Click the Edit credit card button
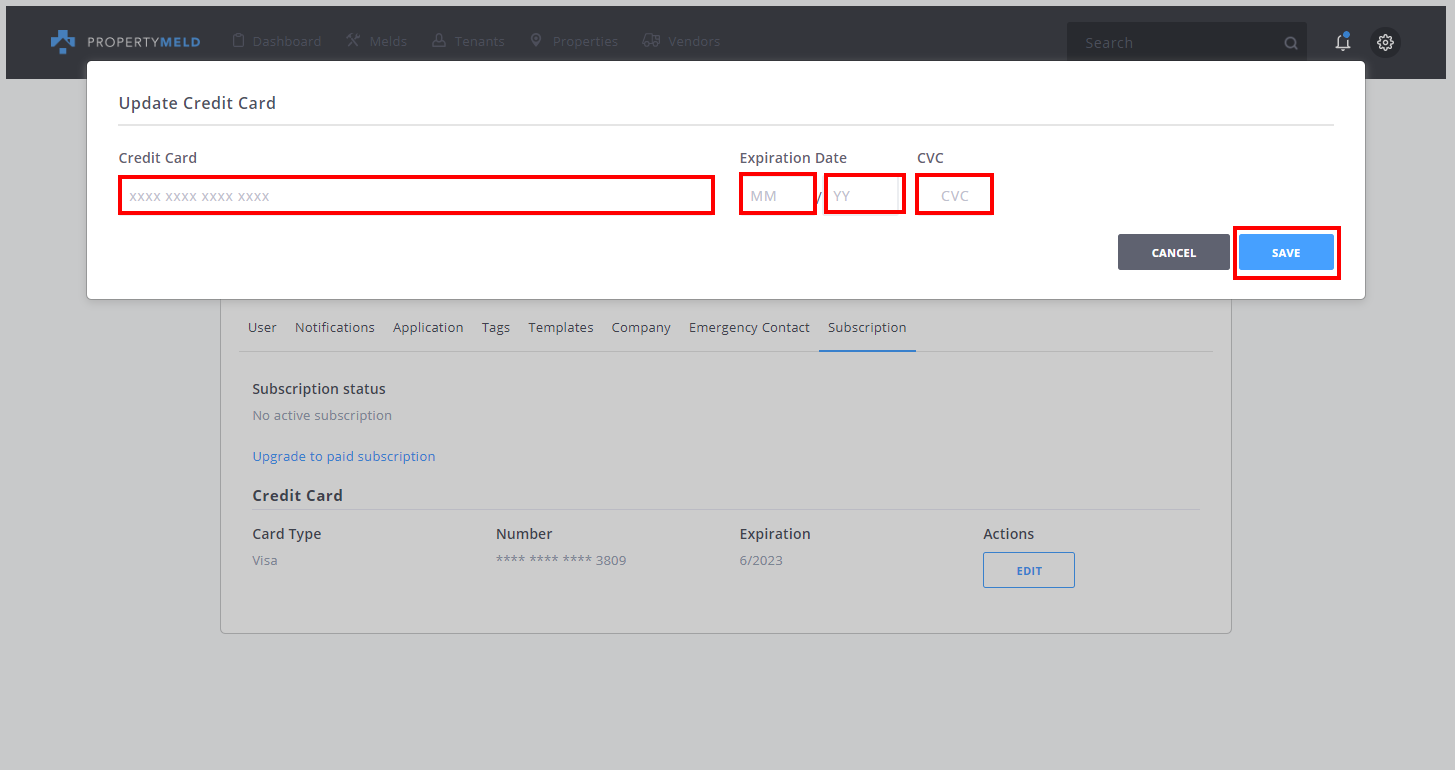1455x770 pixels. [1028, 571]
